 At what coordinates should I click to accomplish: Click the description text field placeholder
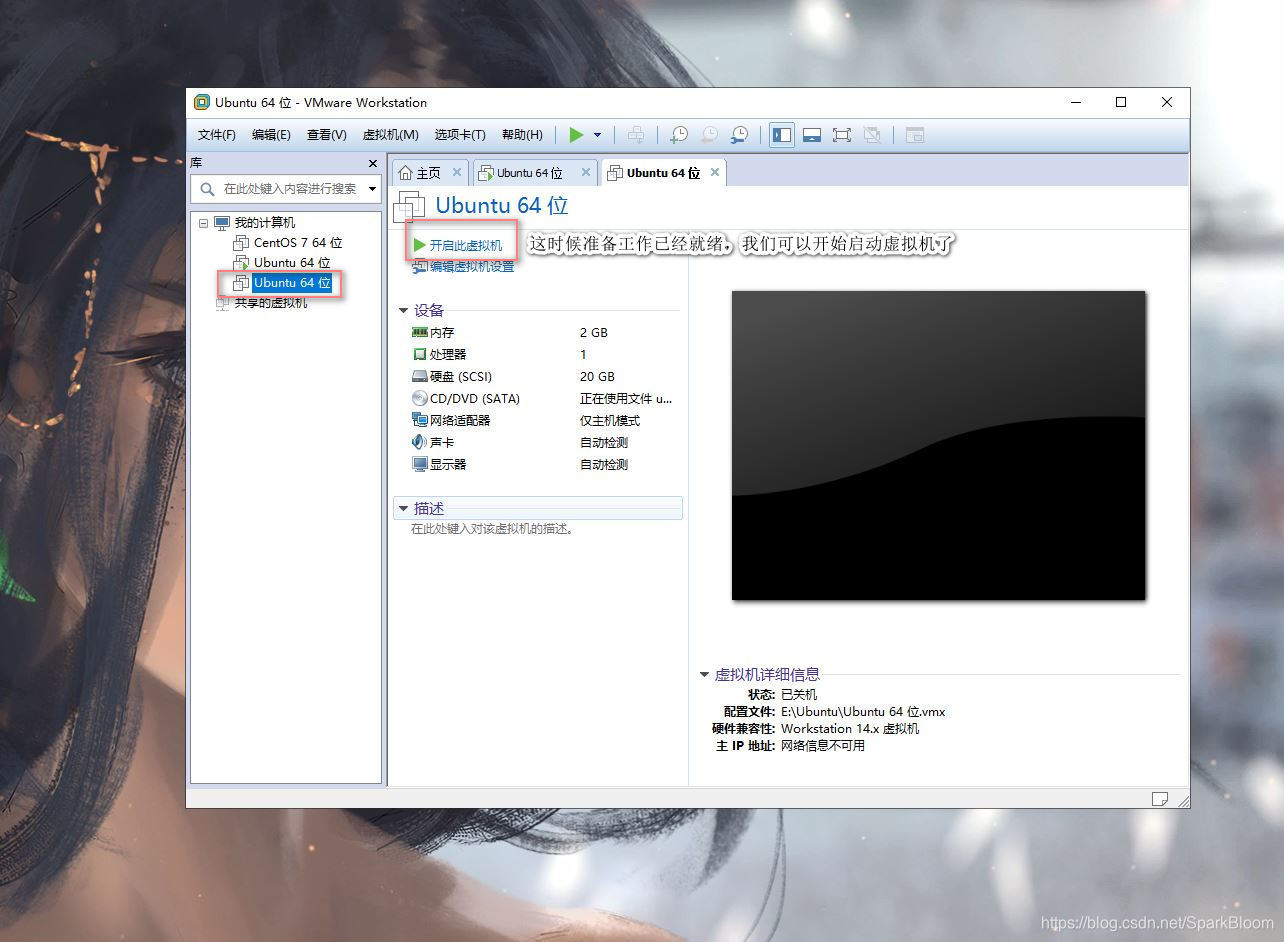(494, 529)
